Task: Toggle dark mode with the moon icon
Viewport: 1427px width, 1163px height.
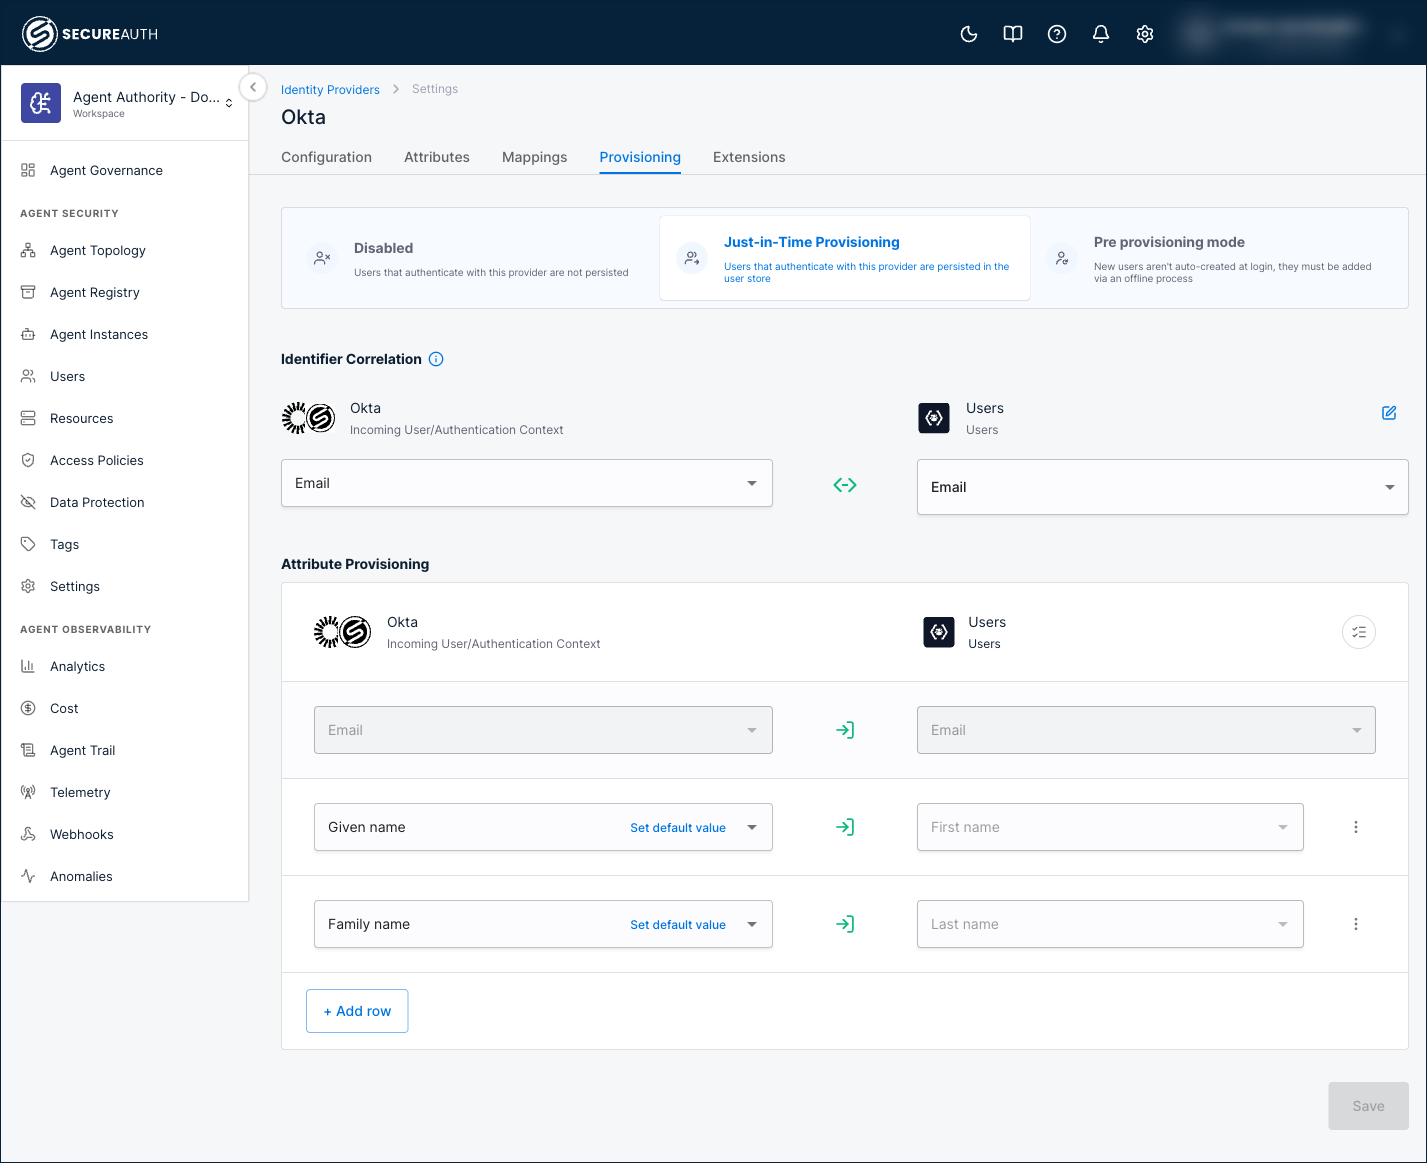Action: (968, 34)
